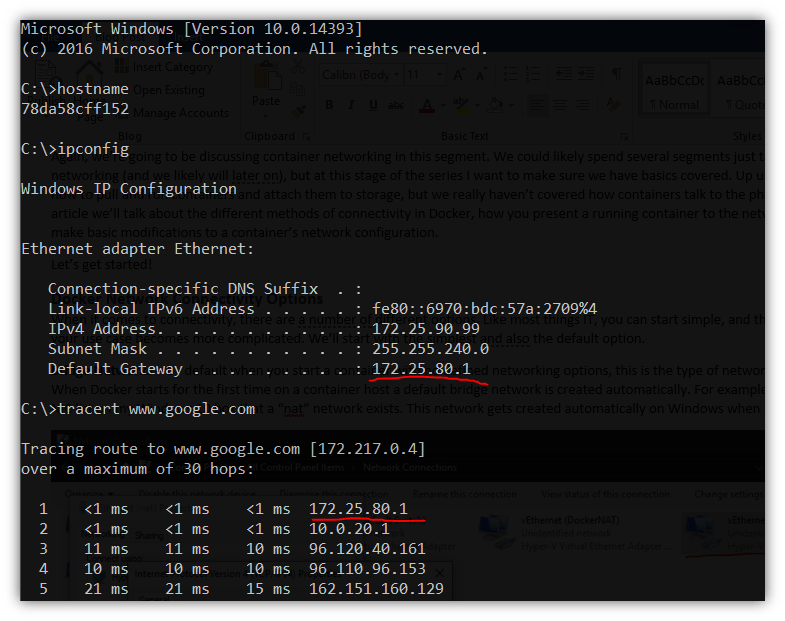Click the Align Left icon
The width and height of the screenshot is (785, 621).
click(538, 105)
